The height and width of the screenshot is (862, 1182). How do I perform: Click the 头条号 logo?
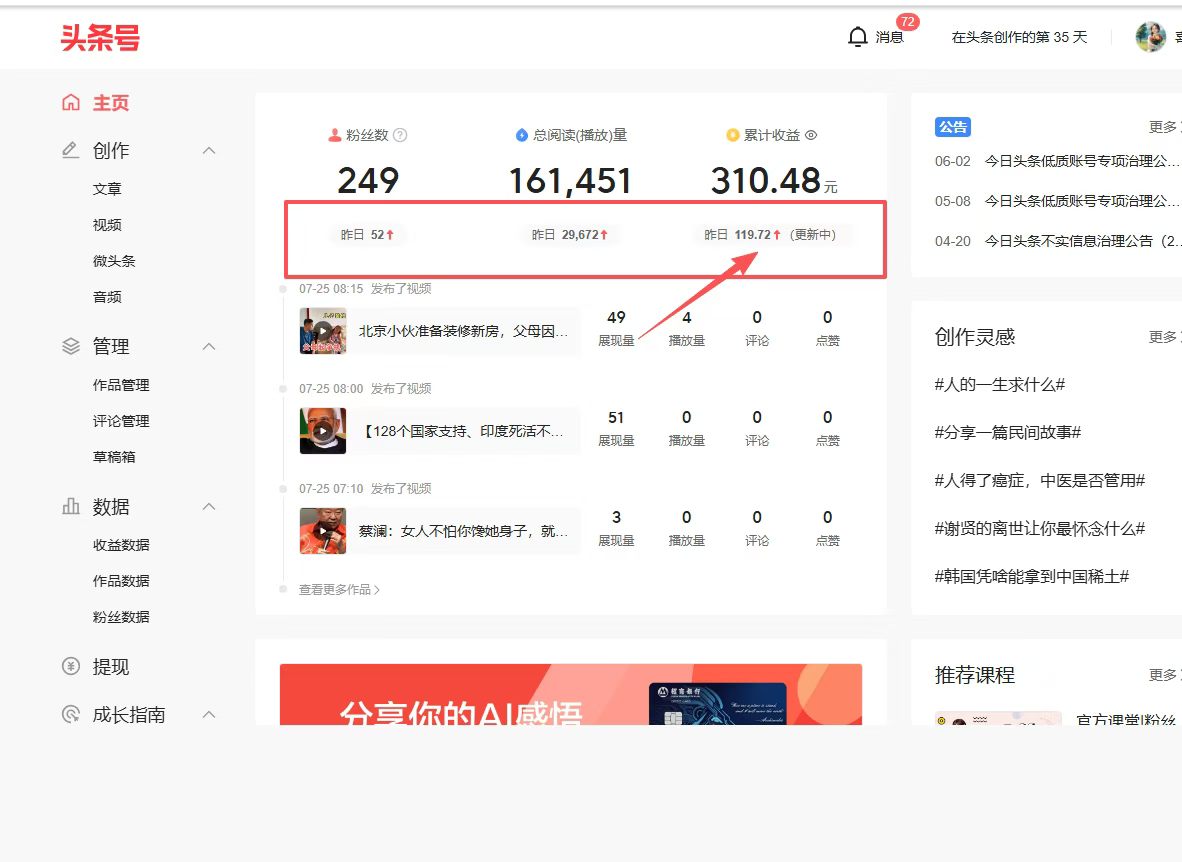point(100,38)
